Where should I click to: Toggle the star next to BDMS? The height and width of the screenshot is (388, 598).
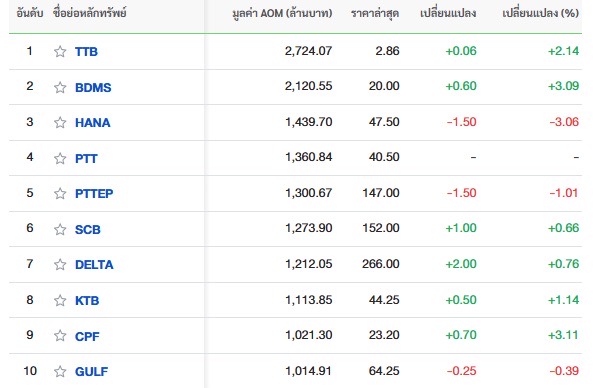[x=60, y=87]
